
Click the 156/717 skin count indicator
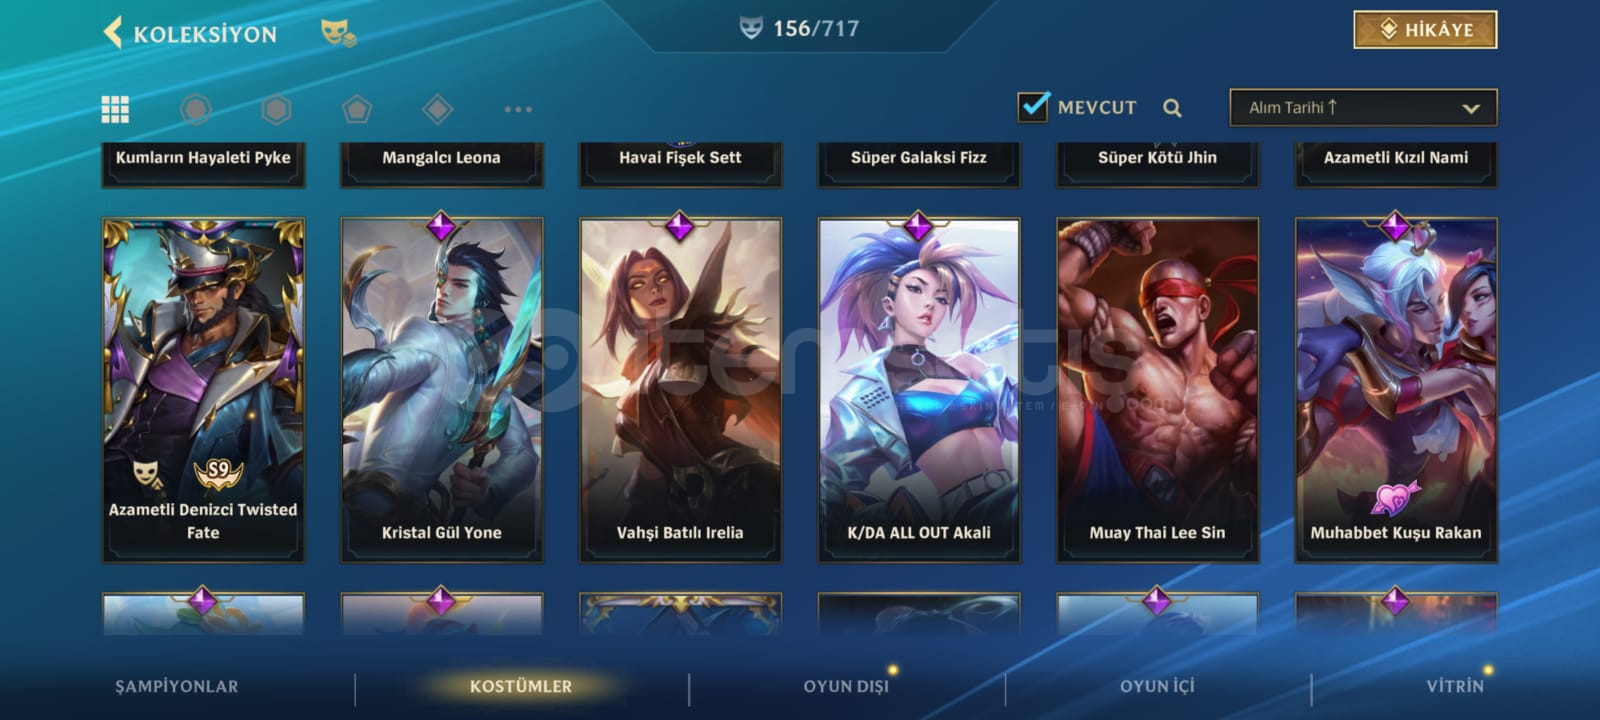[799, 28]
